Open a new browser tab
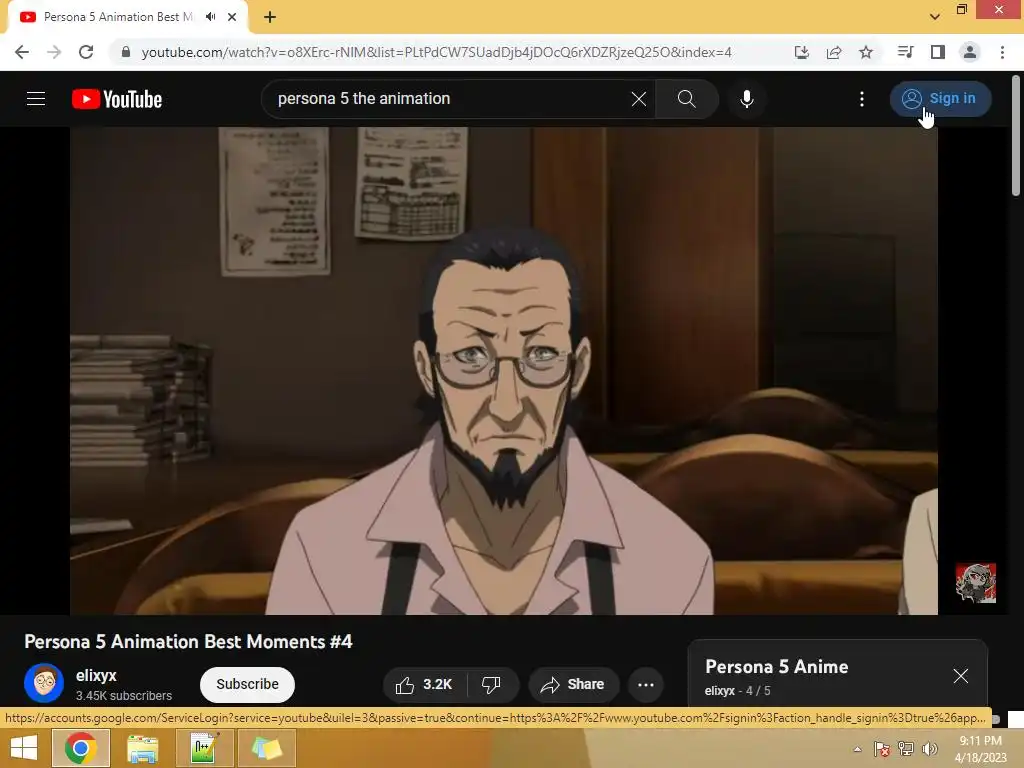1024x768 pixels. point(270,17)
